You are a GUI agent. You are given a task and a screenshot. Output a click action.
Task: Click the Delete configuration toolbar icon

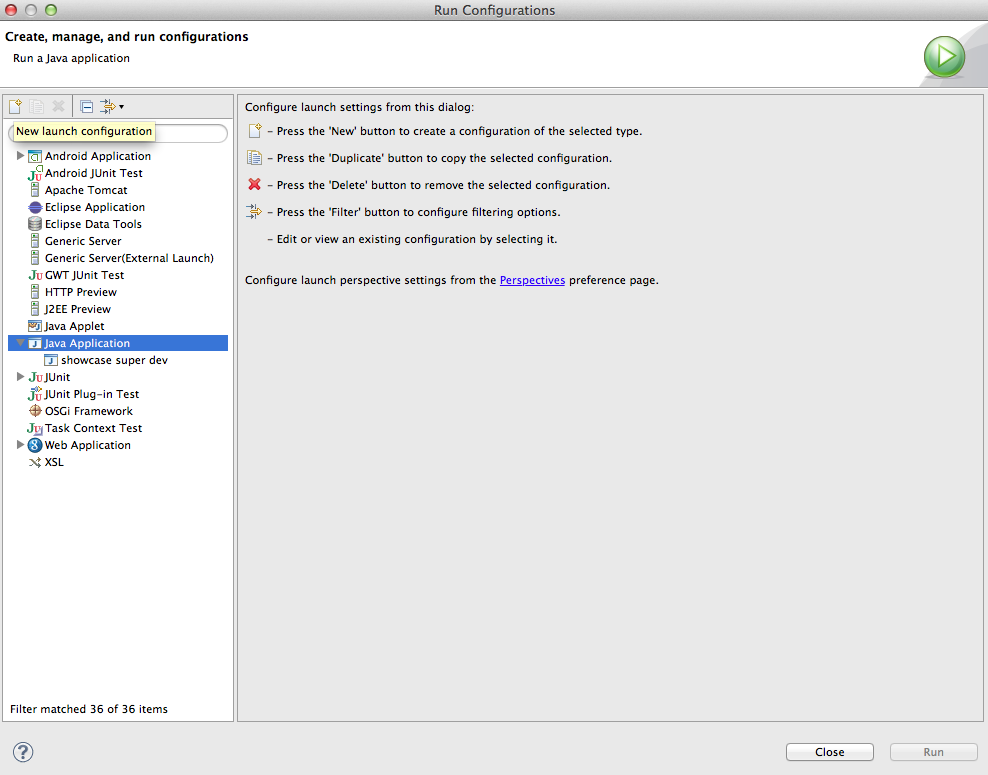(x=58, y=106)
